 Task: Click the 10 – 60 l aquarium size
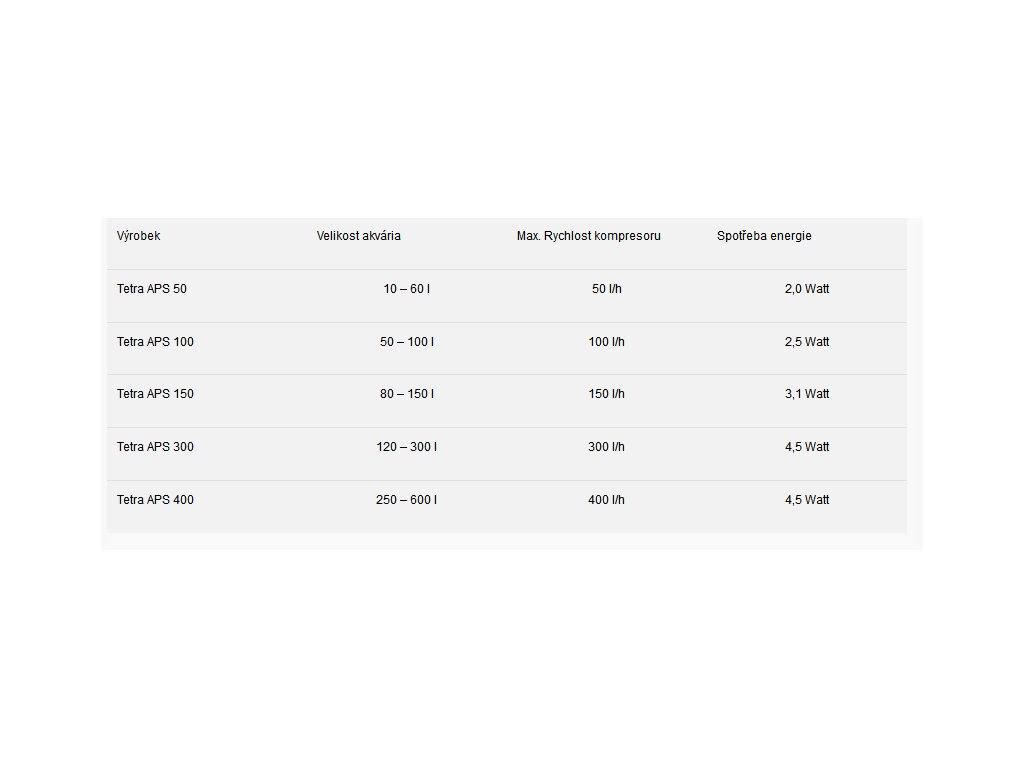407,289
